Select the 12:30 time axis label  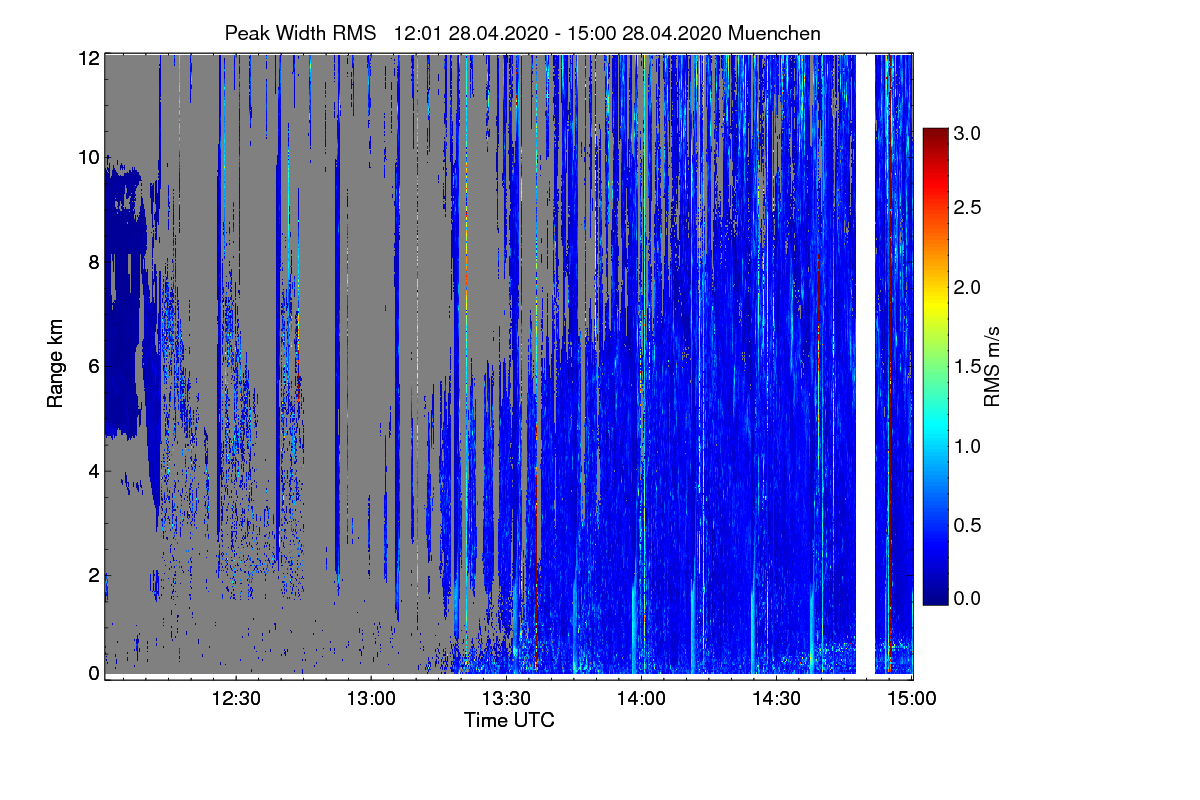(237, 699)
